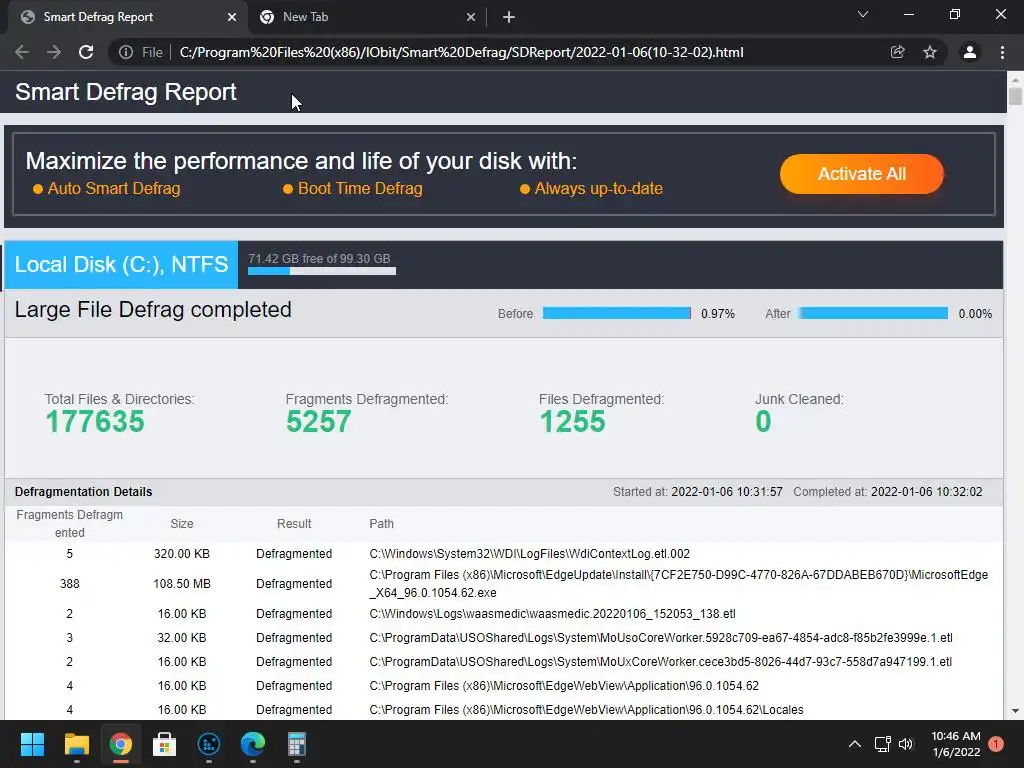Viewport: 1024px width, 768px height.
Task: Open Calculator from the taskbar
Action: 296,744
